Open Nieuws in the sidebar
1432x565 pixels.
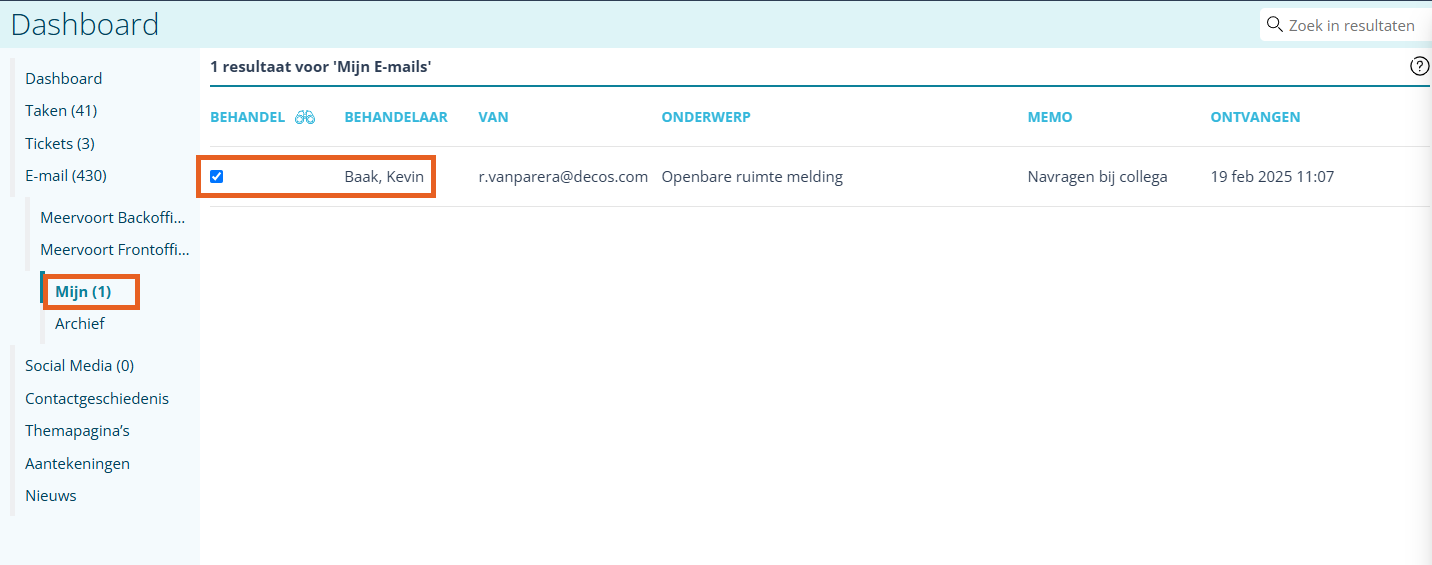(51, 496)
